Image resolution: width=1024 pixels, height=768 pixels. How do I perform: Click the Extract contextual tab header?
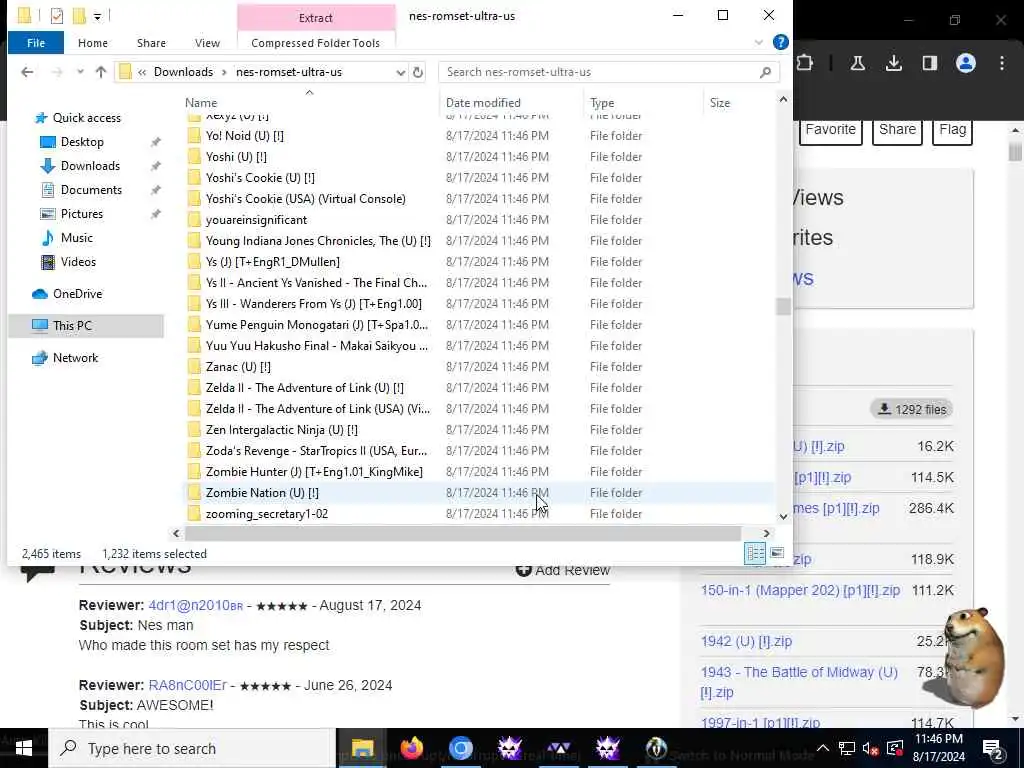pos(315,18)
